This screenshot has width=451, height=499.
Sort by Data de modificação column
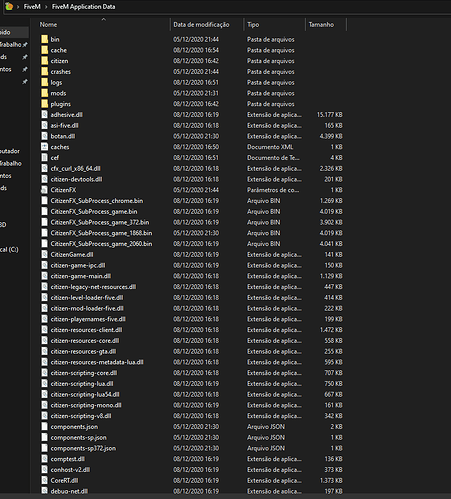[201, 25]
